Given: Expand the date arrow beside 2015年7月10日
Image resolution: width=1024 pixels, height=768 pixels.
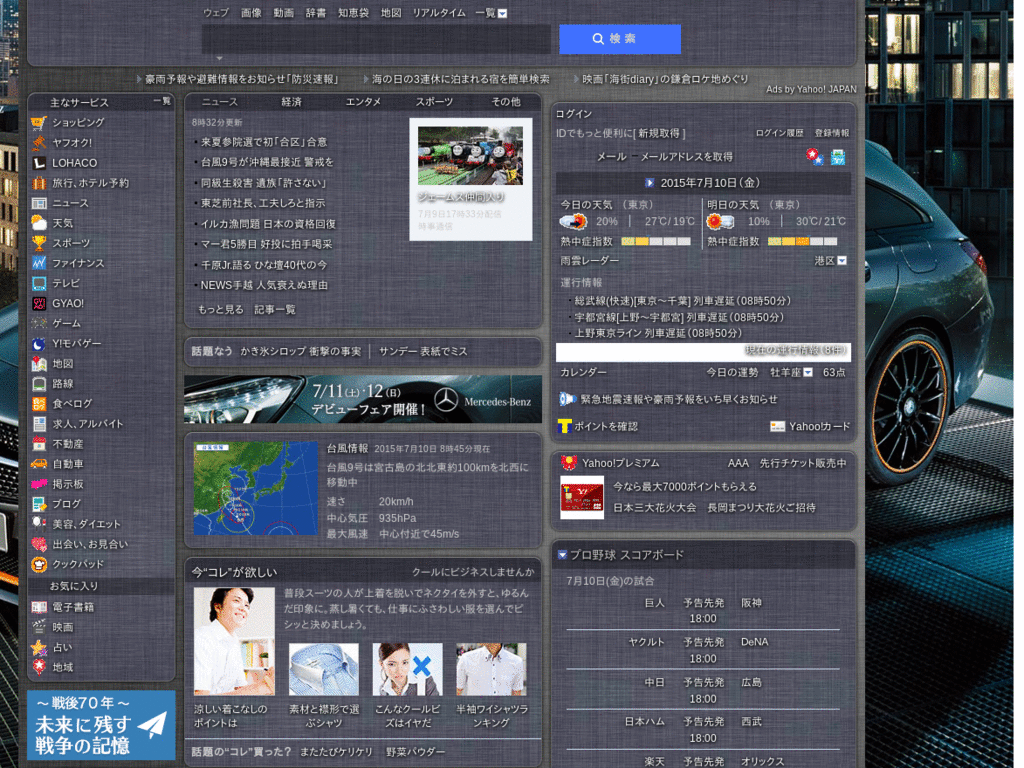Looking at the screenshot, I should [x=650, y=183].
